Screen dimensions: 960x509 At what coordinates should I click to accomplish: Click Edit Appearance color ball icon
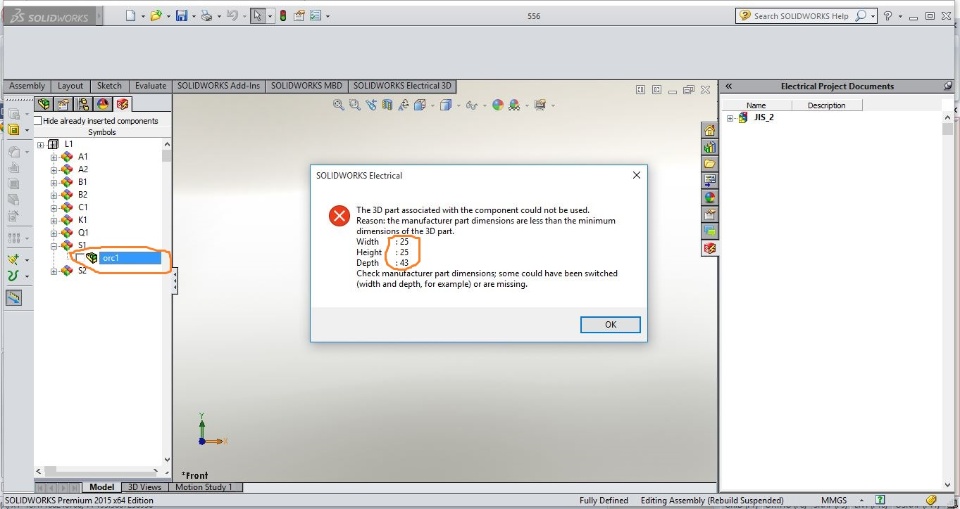point(497,105)
